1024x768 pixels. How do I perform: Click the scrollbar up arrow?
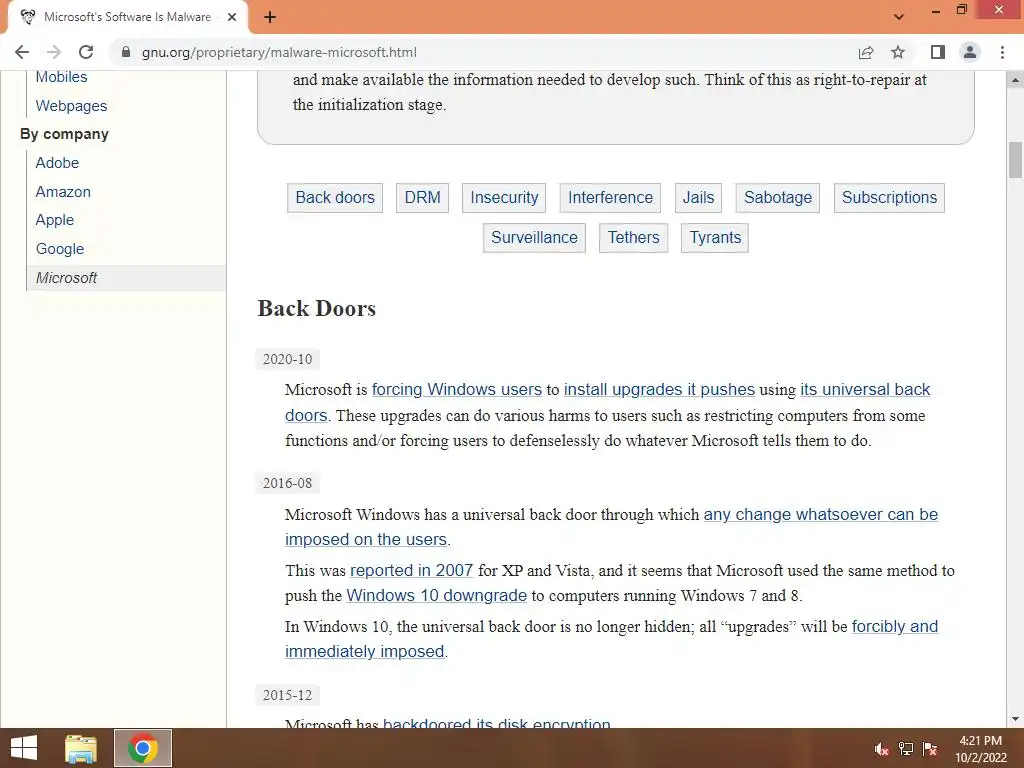(x=1015, y=80)
